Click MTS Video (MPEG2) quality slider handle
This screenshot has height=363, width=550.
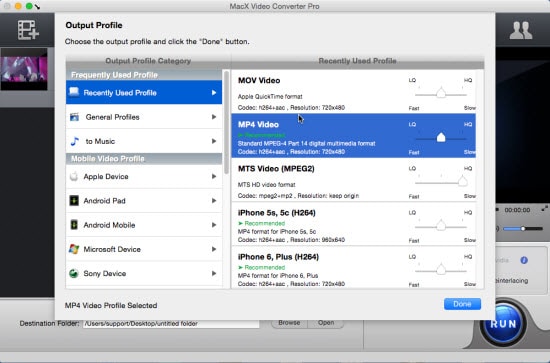(462, 181)
